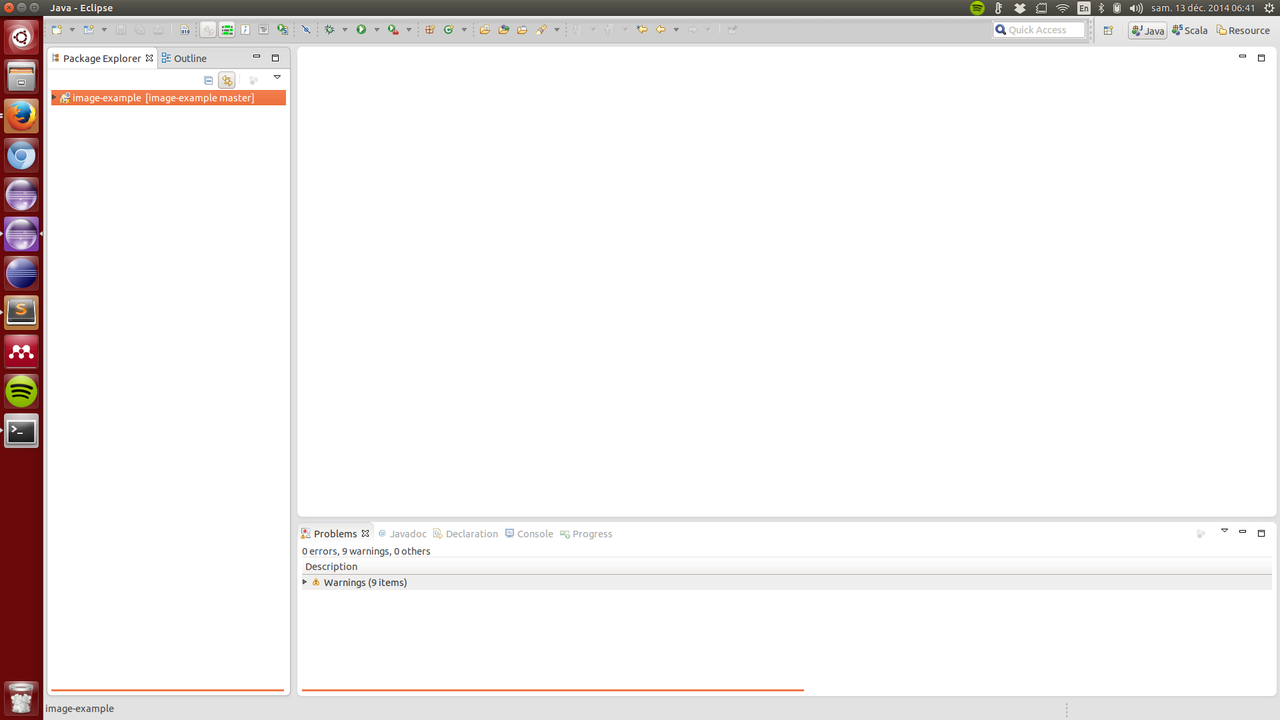Select the Problems tab
The width and height of the screenshot is (1280, 720).
tap(335, 534)
